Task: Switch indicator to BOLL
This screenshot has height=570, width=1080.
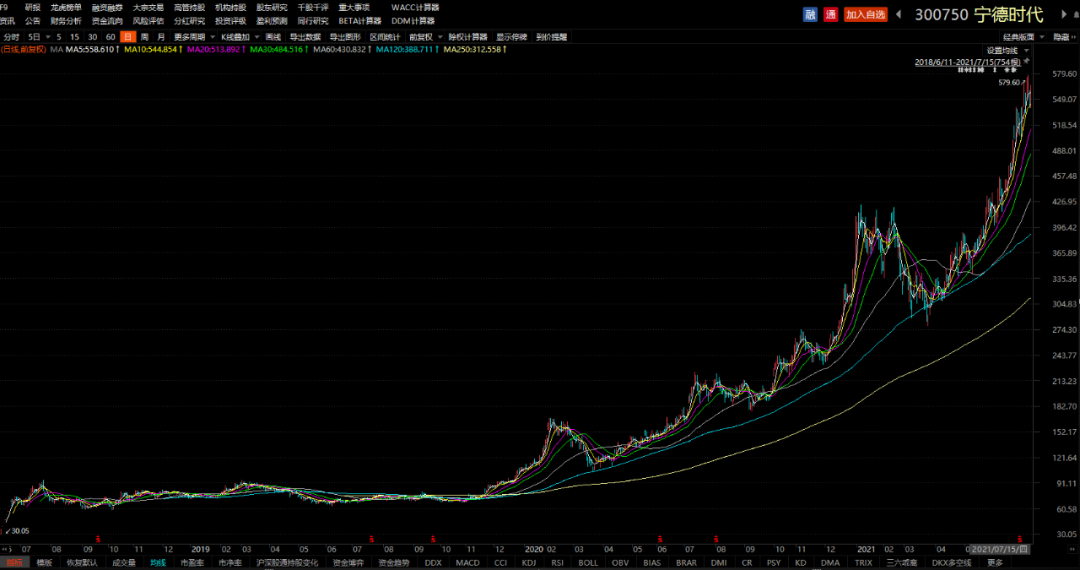Action: (x=590, y=562)
